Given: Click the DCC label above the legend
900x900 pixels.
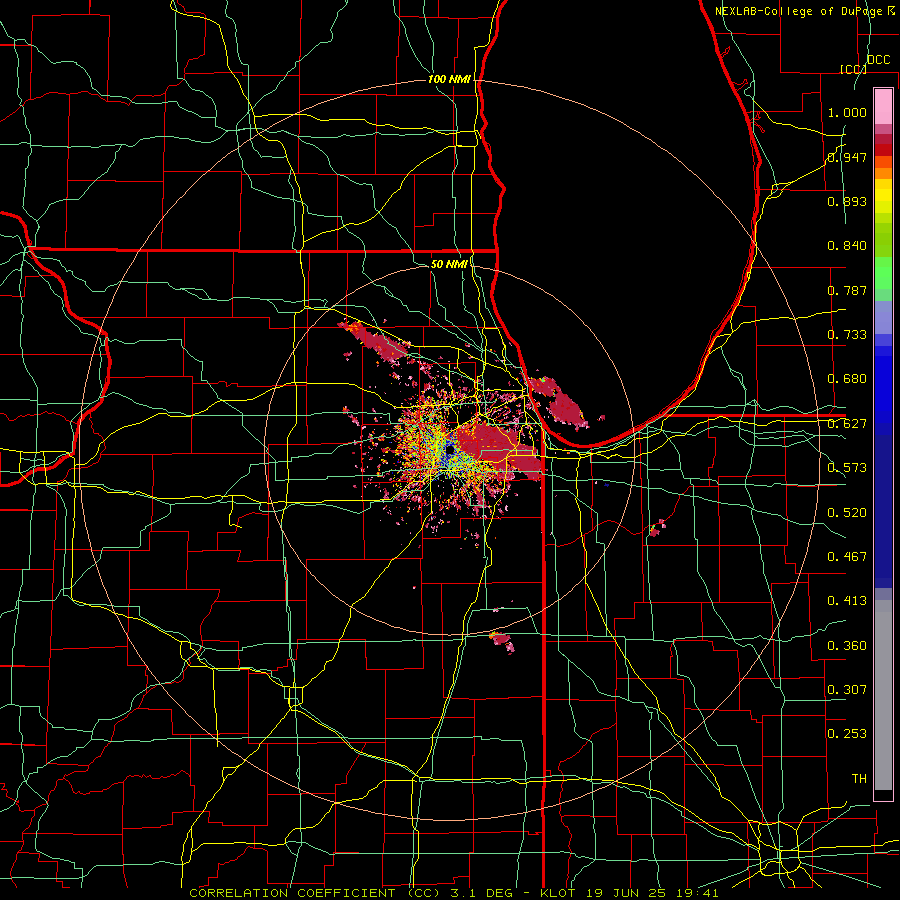Looking at the screenshot, I should pyautogui.click(x=878, y=60).
